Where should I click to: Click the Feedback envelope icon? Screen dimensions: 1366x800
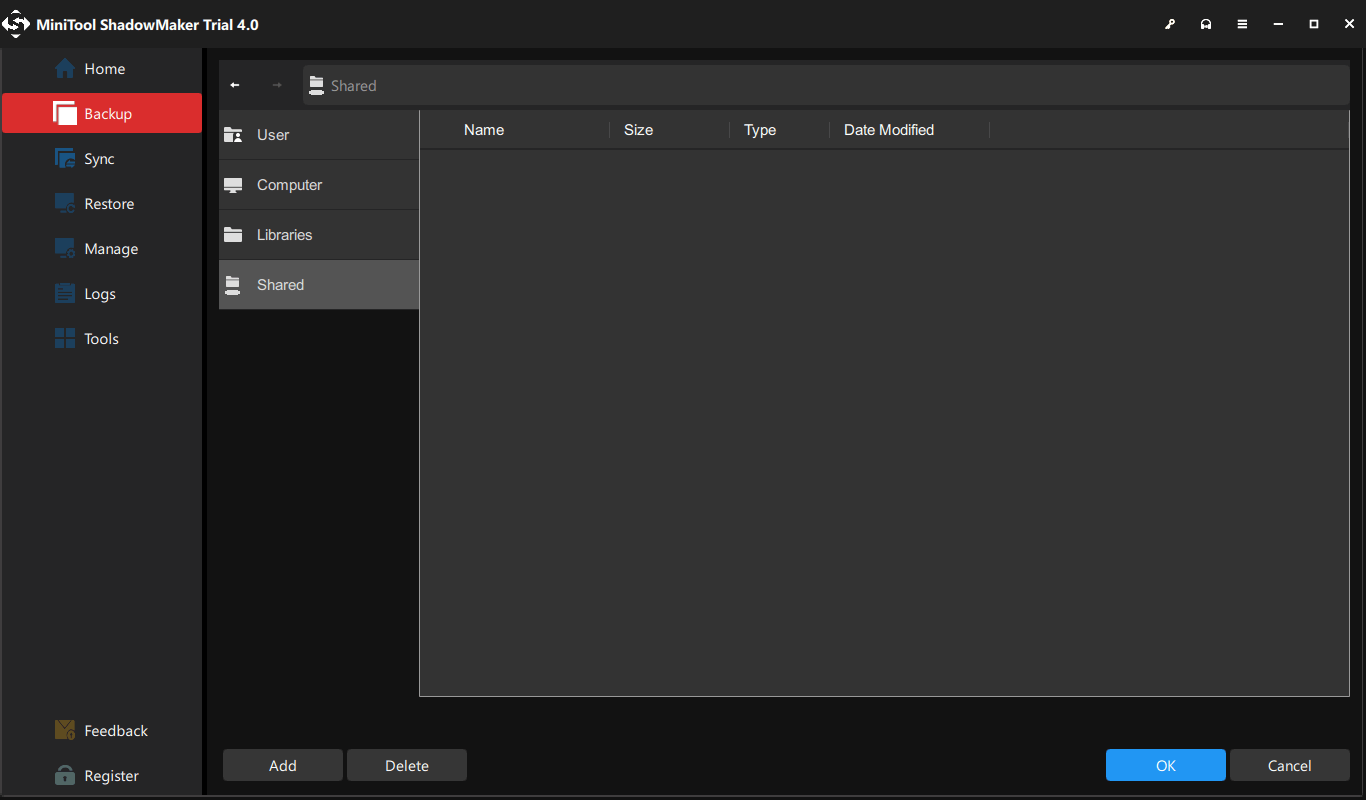65,730
